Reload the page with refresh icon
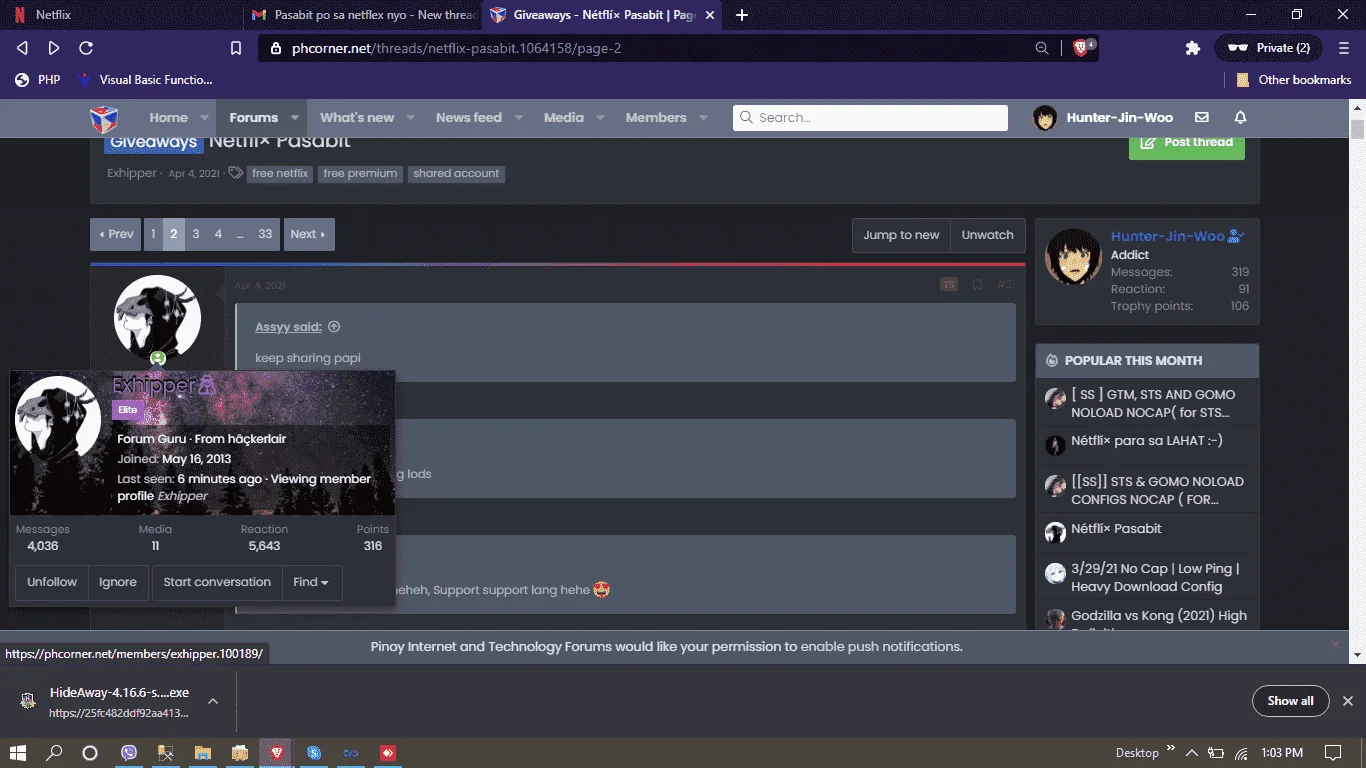Screen dimensions: 1366x768 [x=86, y=48]
